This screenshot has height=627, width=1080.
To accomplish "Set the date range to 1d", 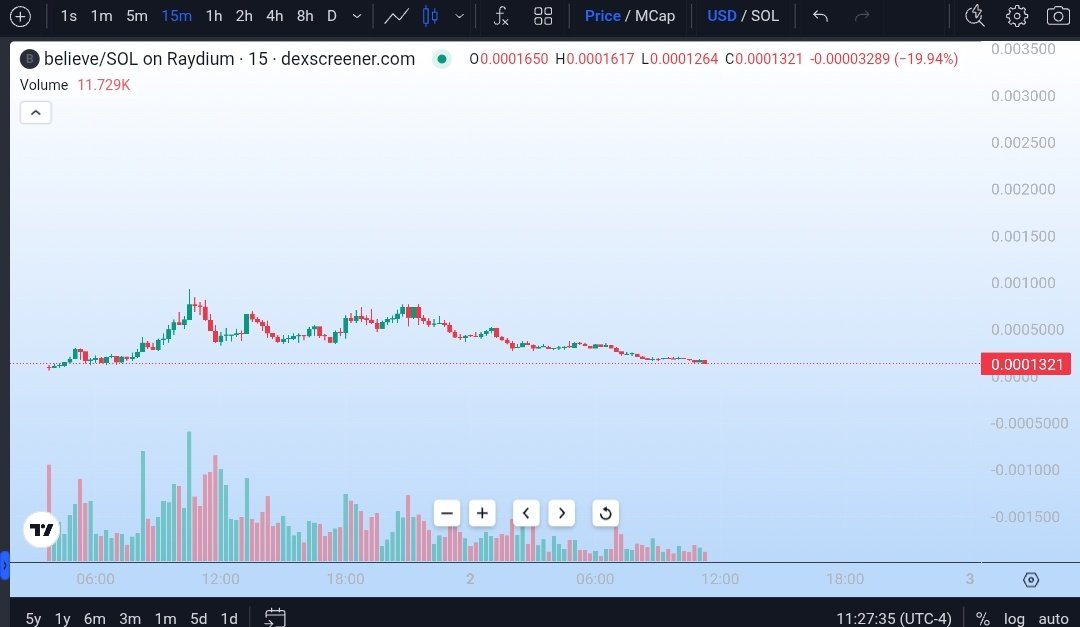I will click(x=229, y=618).
